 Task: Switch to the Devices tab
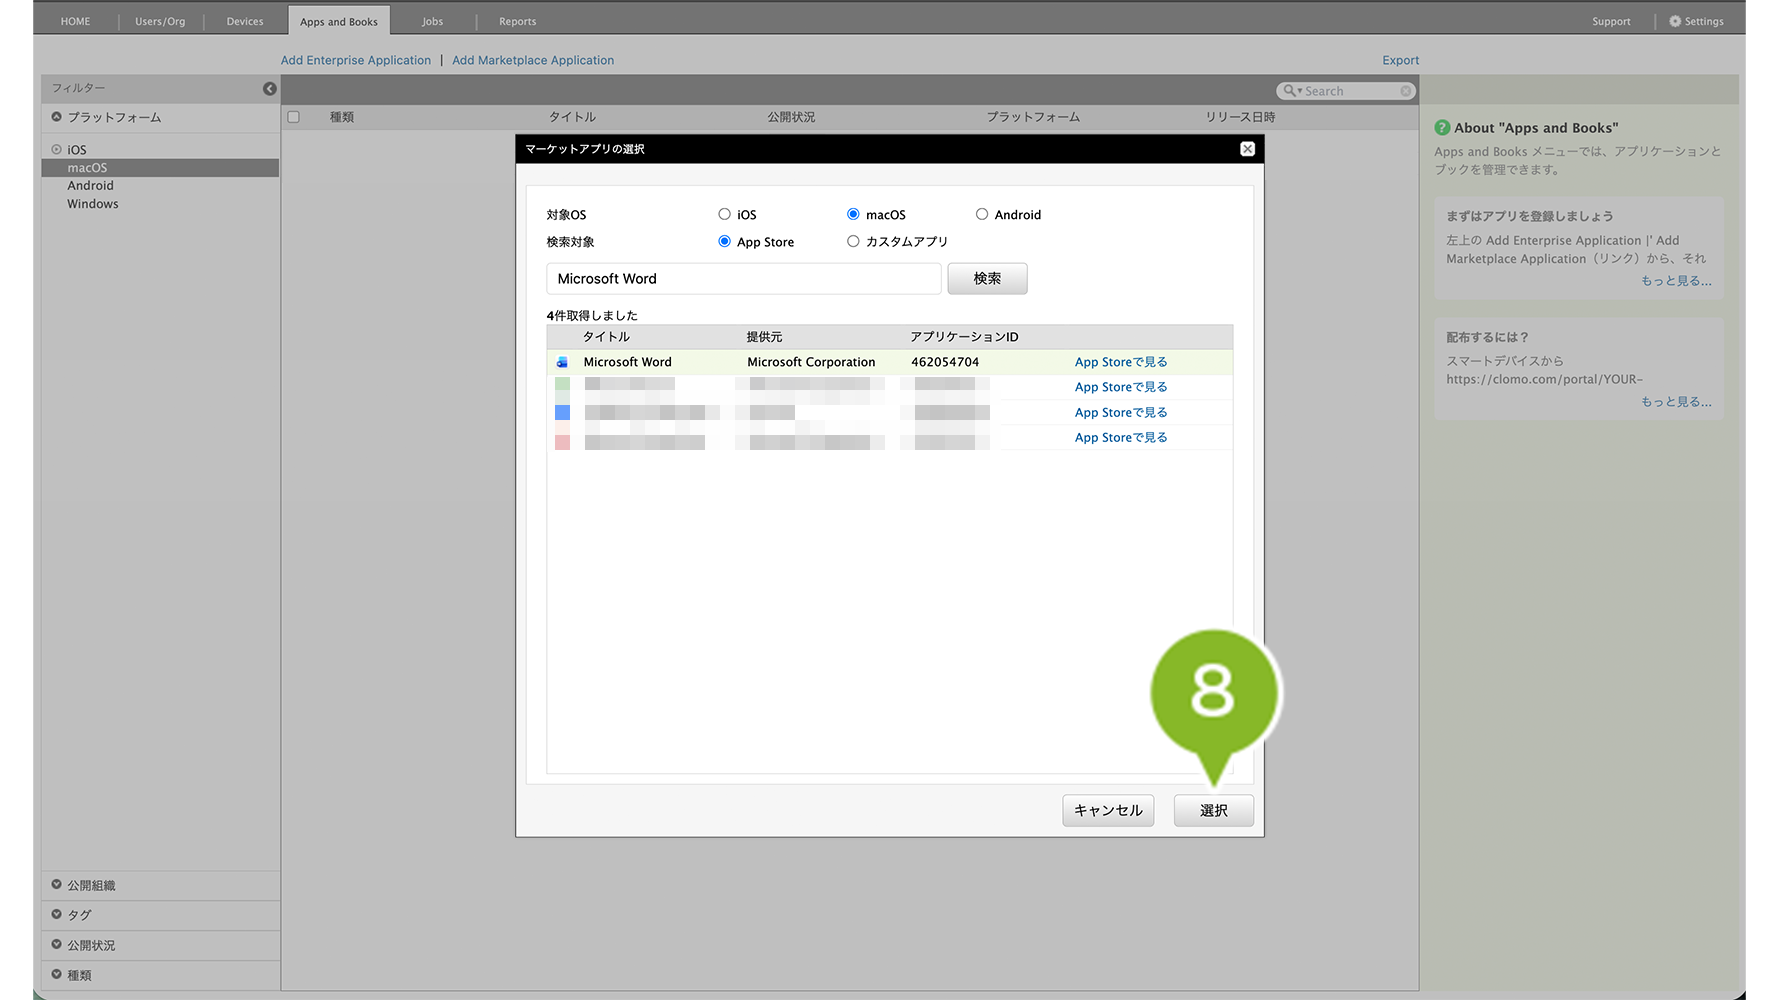[245, 21]
